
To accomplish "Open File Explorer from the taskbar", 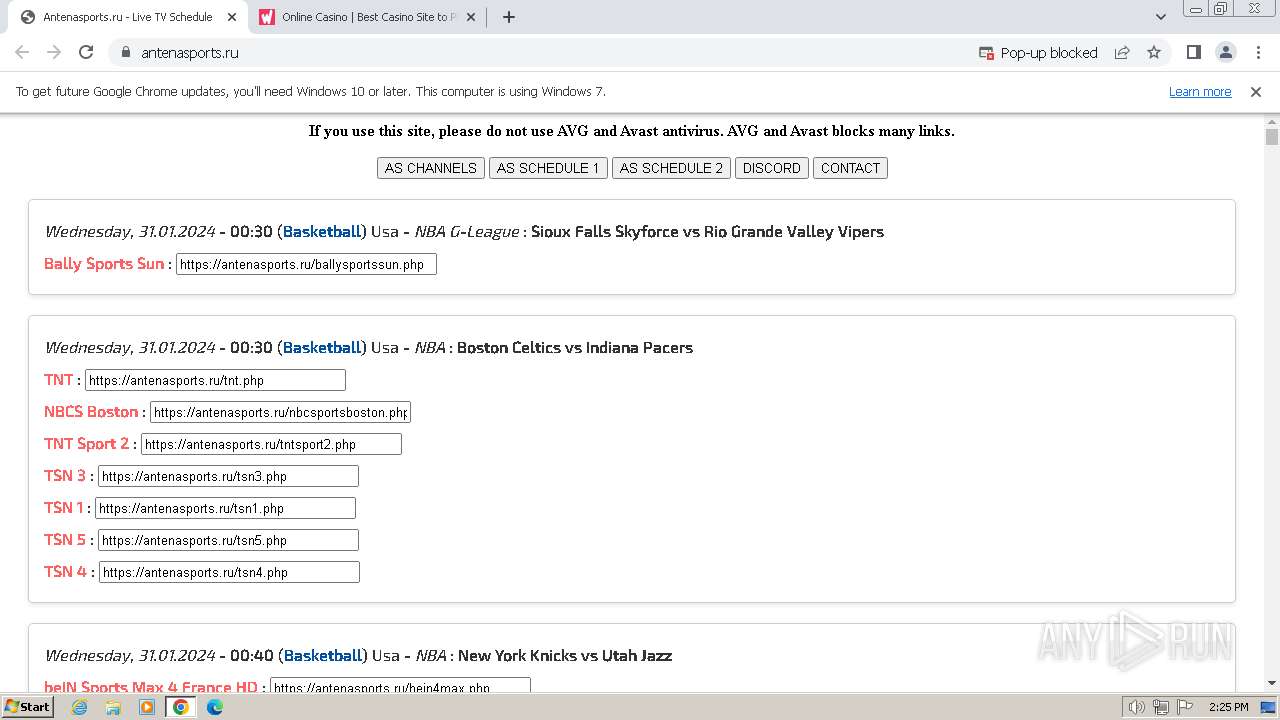I will point(113,707).
